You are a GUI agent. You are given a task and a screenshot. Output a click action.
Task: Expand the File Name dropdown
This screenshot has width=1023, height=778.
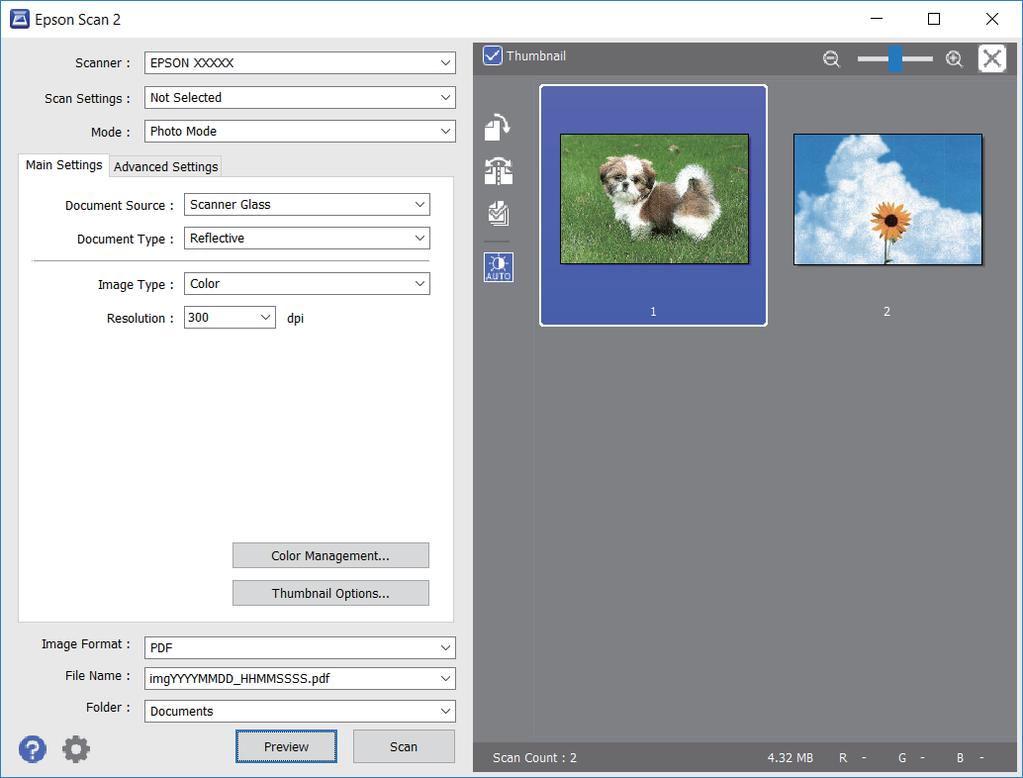[299, 679]
